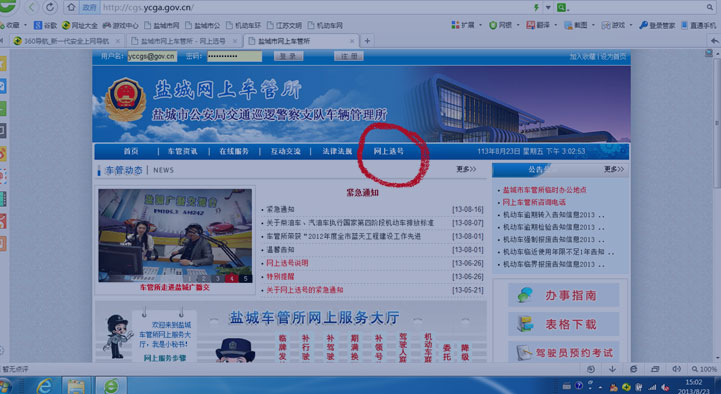Viewport: 721px width, 394px height.
Task: Click the 注册 register button
Action: 349,56
